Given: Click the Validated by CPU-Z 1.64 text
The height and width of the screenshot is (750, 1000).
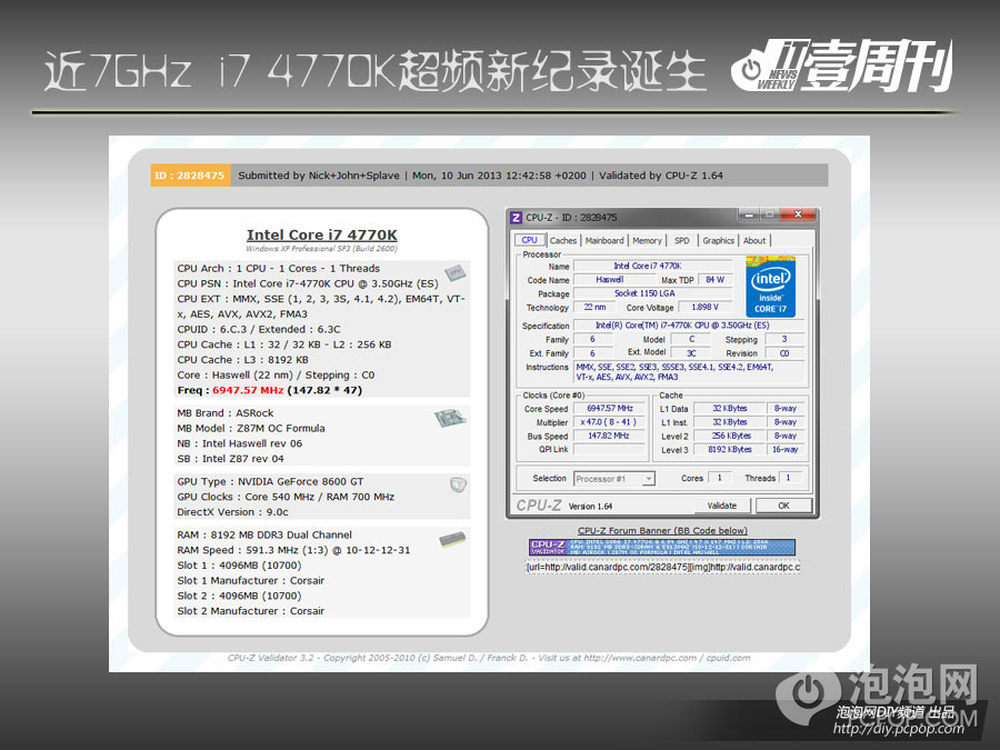Looking at the screenshot, I should point(661,175).
